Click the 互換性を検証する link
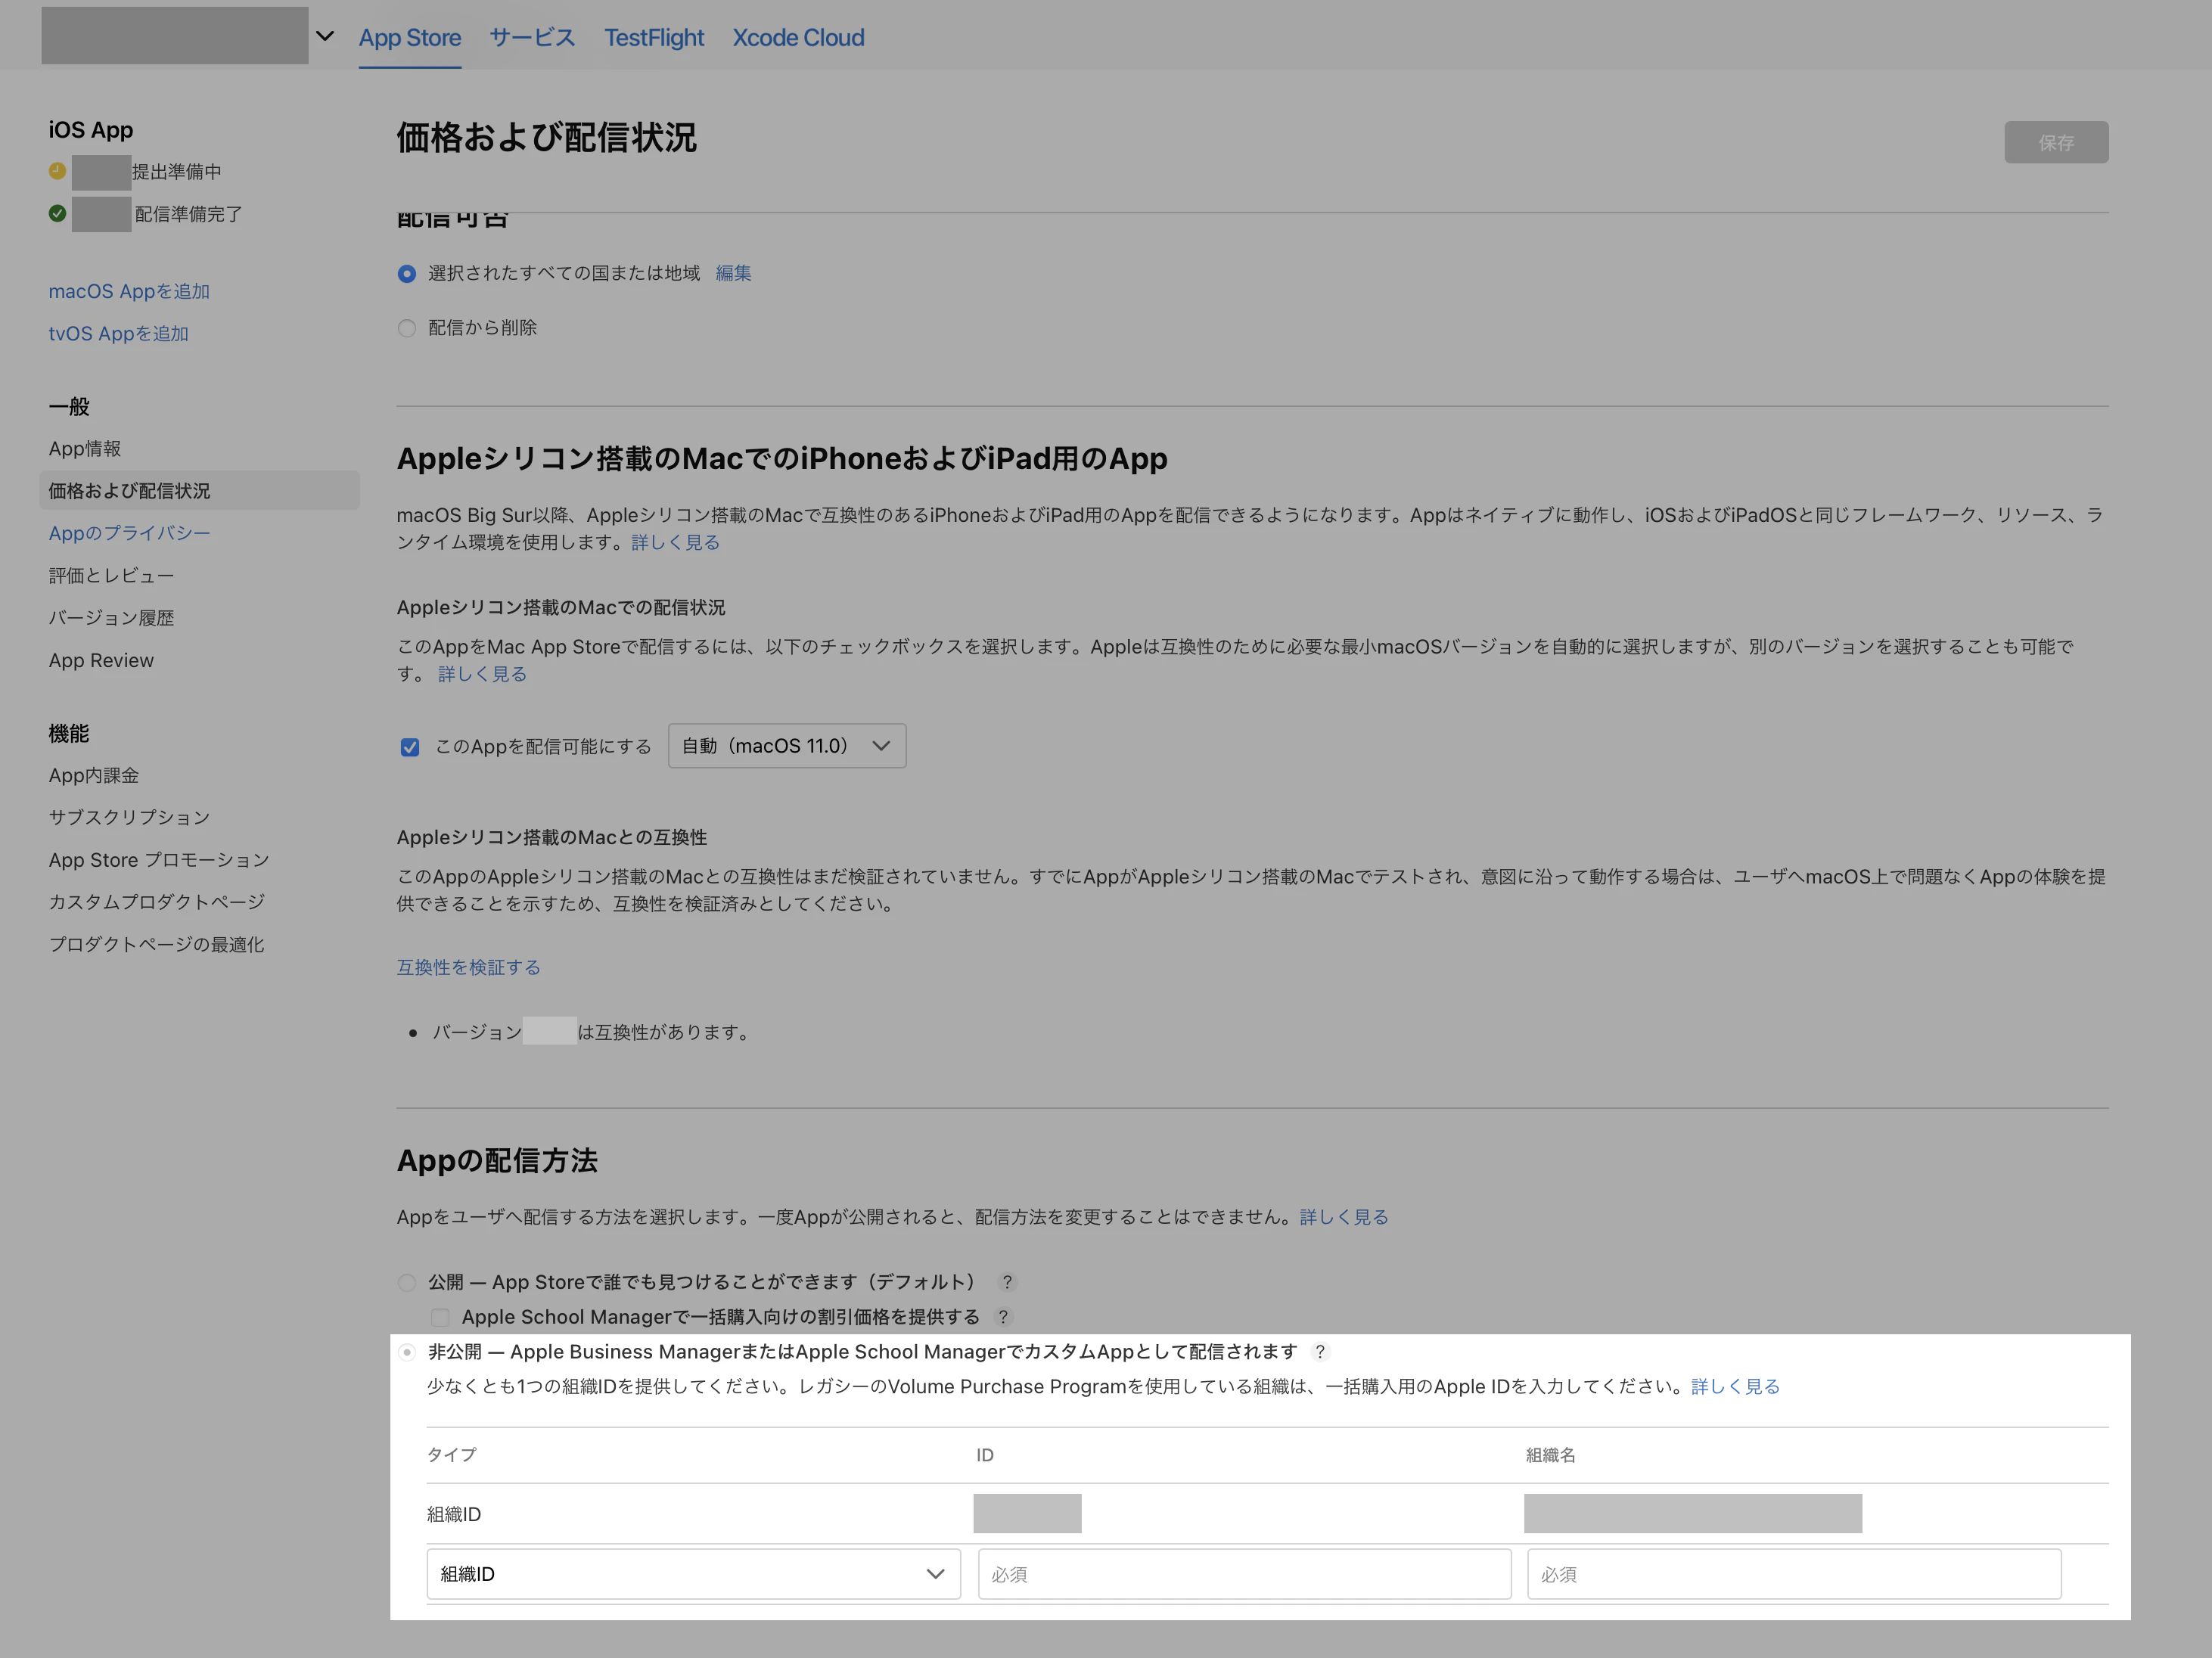 (x=468, y=967)
